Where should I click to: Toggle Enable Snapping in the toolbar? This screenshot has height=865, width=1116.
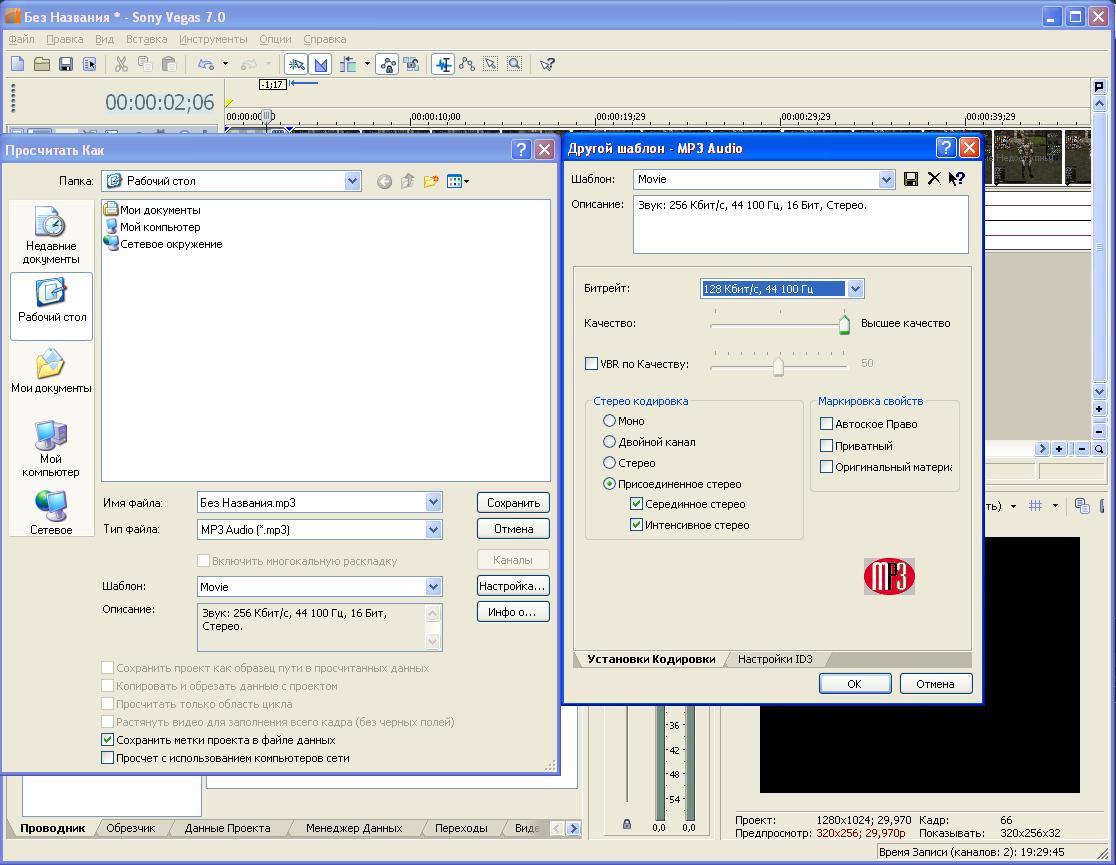click(x=296, y=64)
